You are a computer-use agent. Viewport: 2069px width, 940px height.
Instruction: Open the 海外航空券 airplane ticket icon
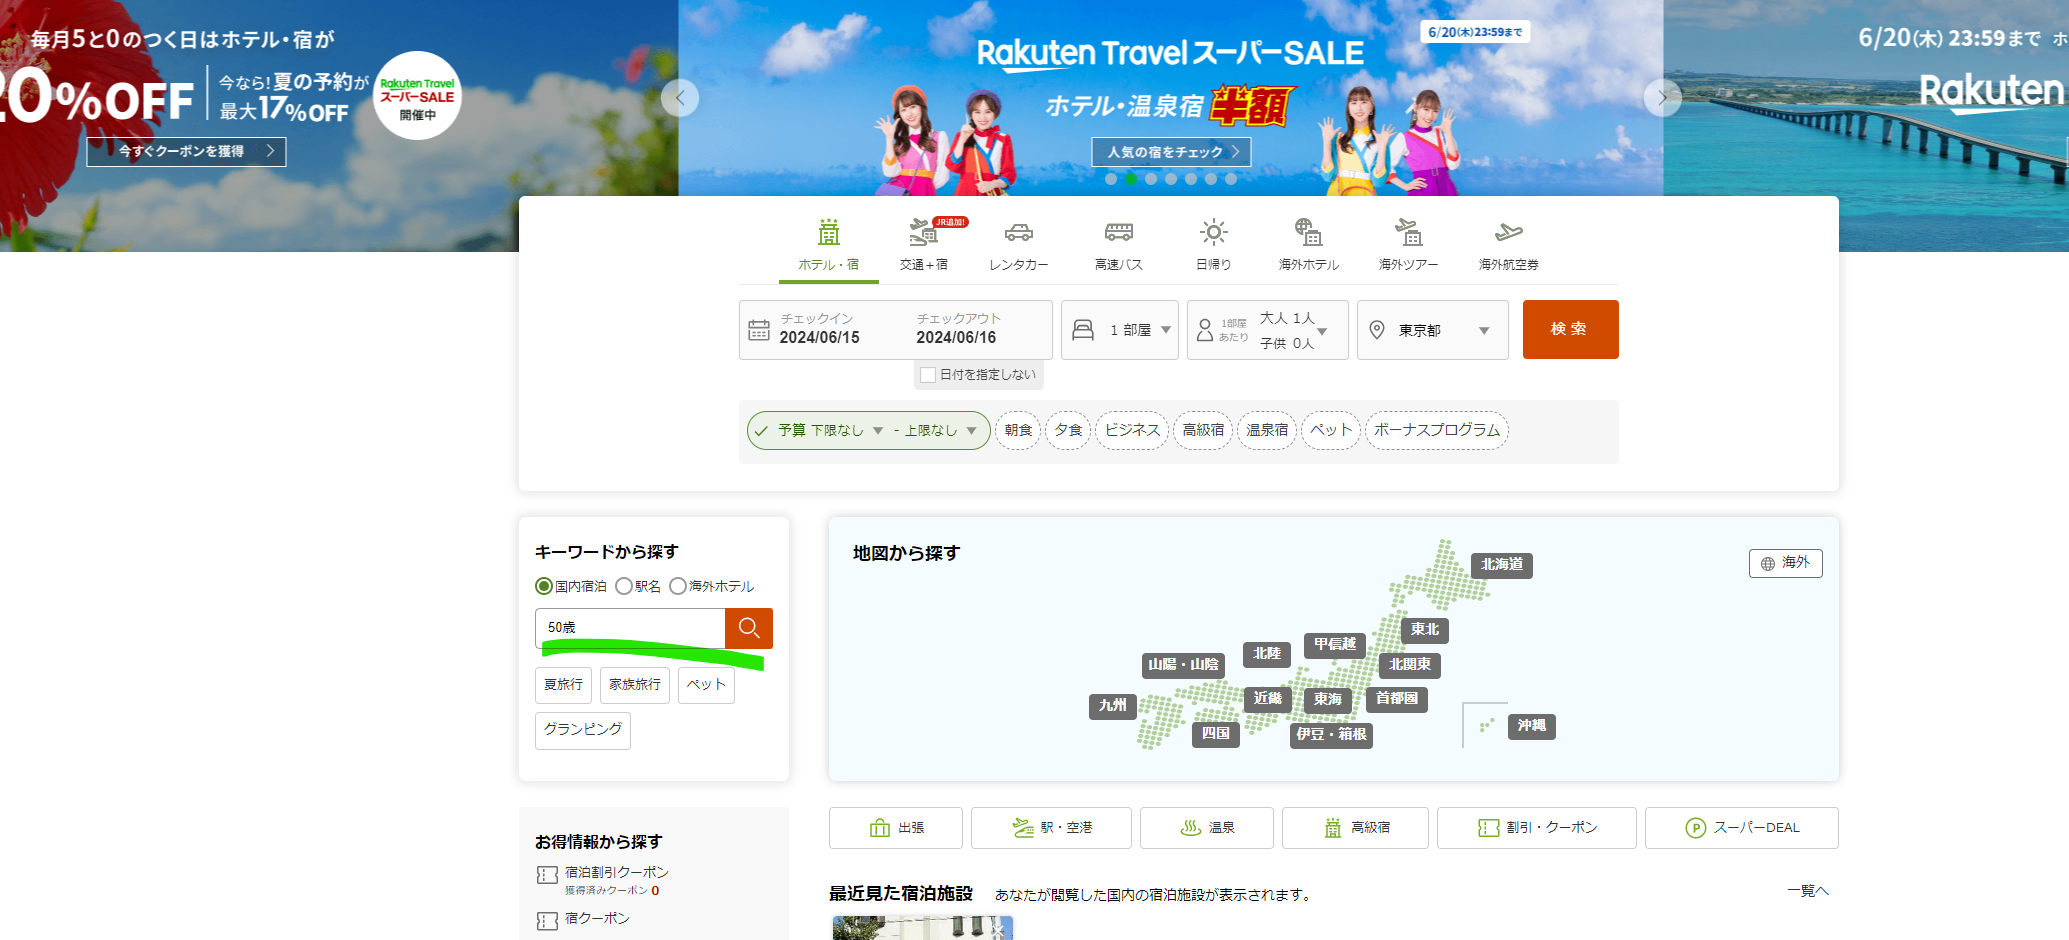click(1509, 232)
